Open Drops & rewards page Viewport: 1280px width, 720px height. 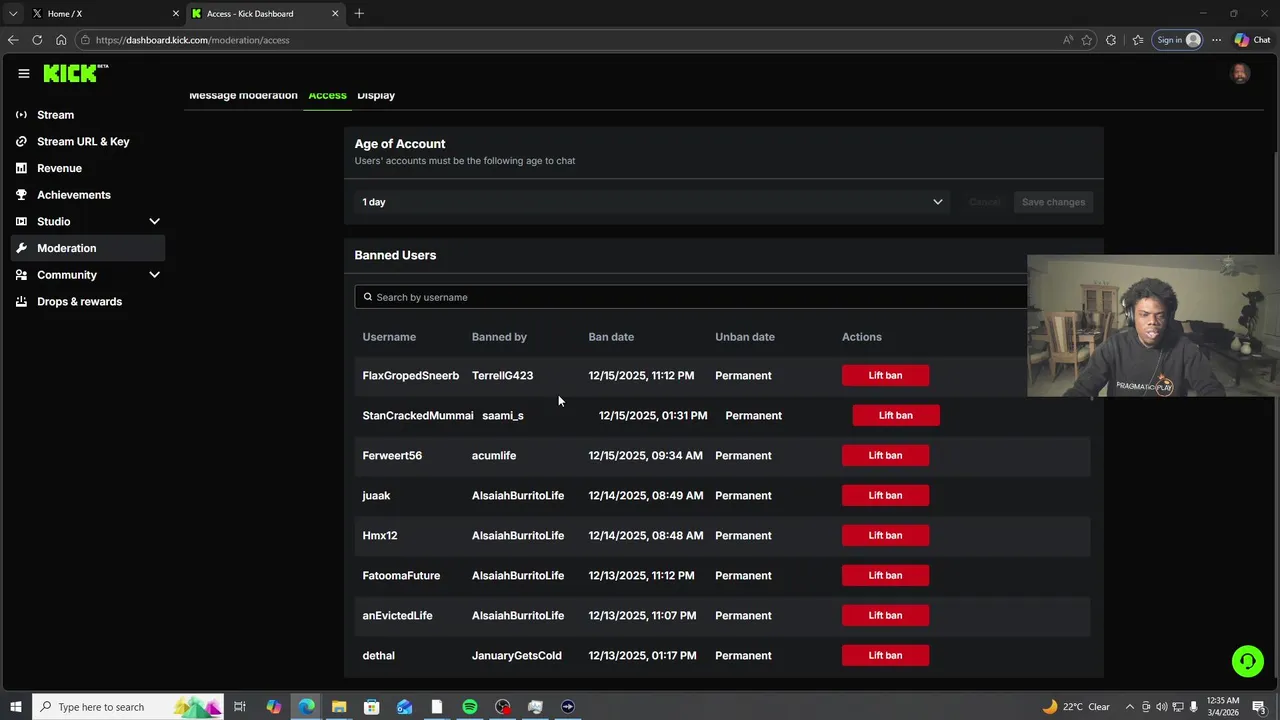[88, 301]
